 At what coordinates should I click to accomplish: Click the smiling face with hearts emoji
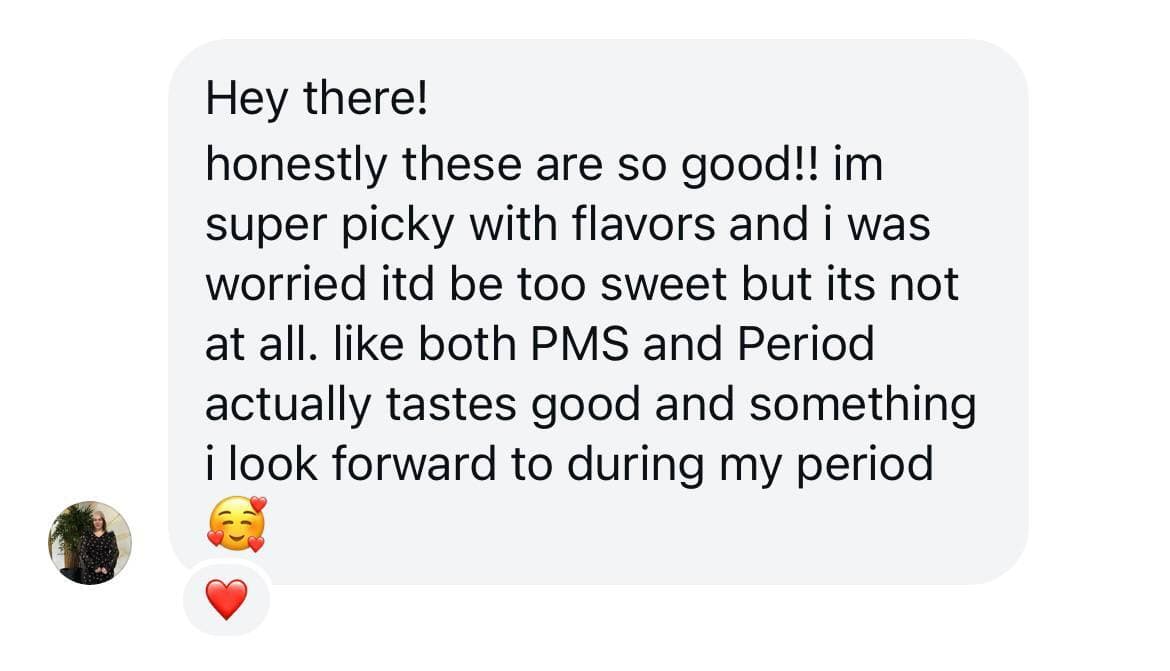pyautogui.click(x=238, y=524)
